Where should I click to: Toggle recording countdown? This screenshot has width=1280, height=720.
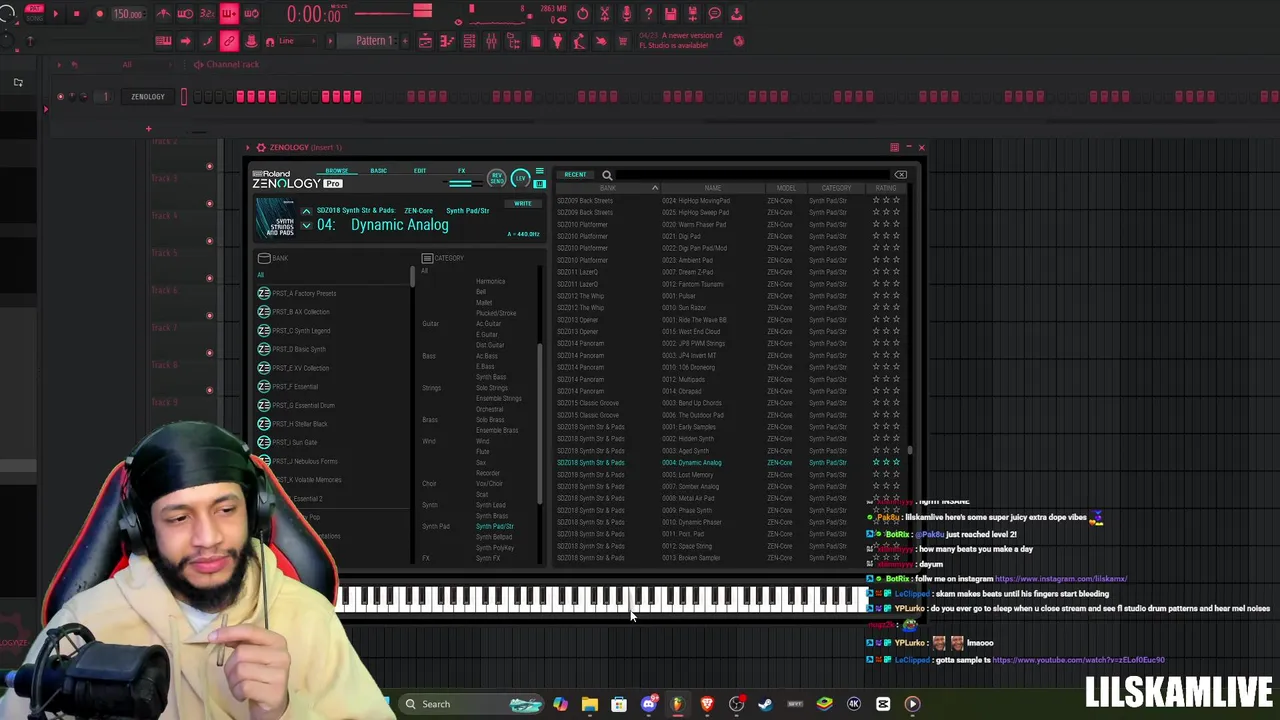207,14
